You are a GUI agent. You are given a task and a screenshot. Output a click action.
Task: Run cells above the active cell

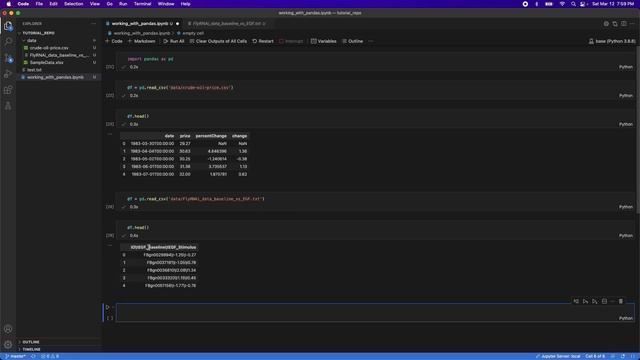[x=585, y=301]
